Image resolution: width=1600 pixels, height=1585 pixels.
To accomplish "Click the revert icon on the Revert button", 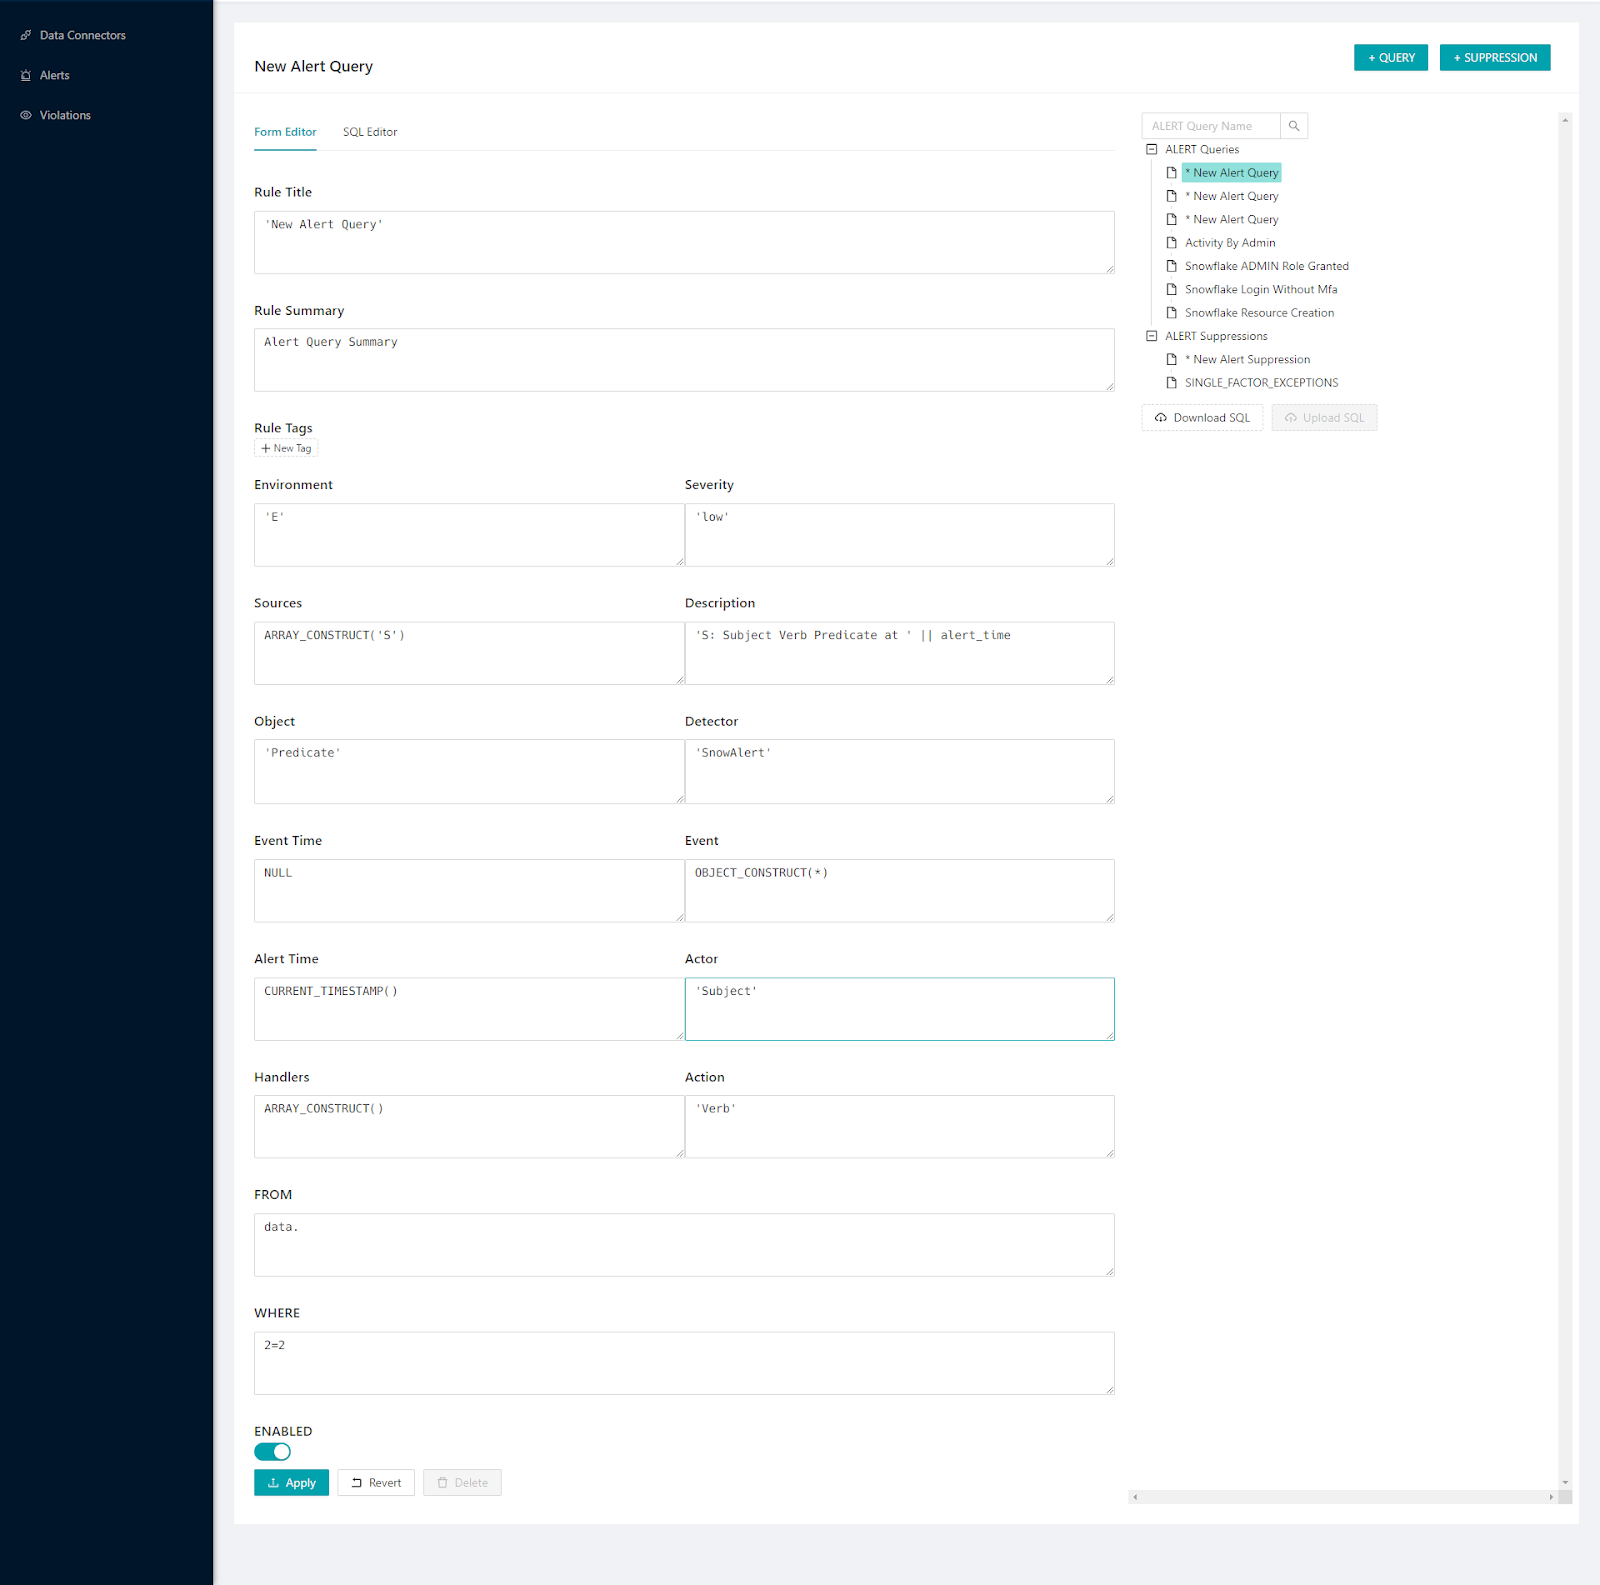I will (355, 1482).
